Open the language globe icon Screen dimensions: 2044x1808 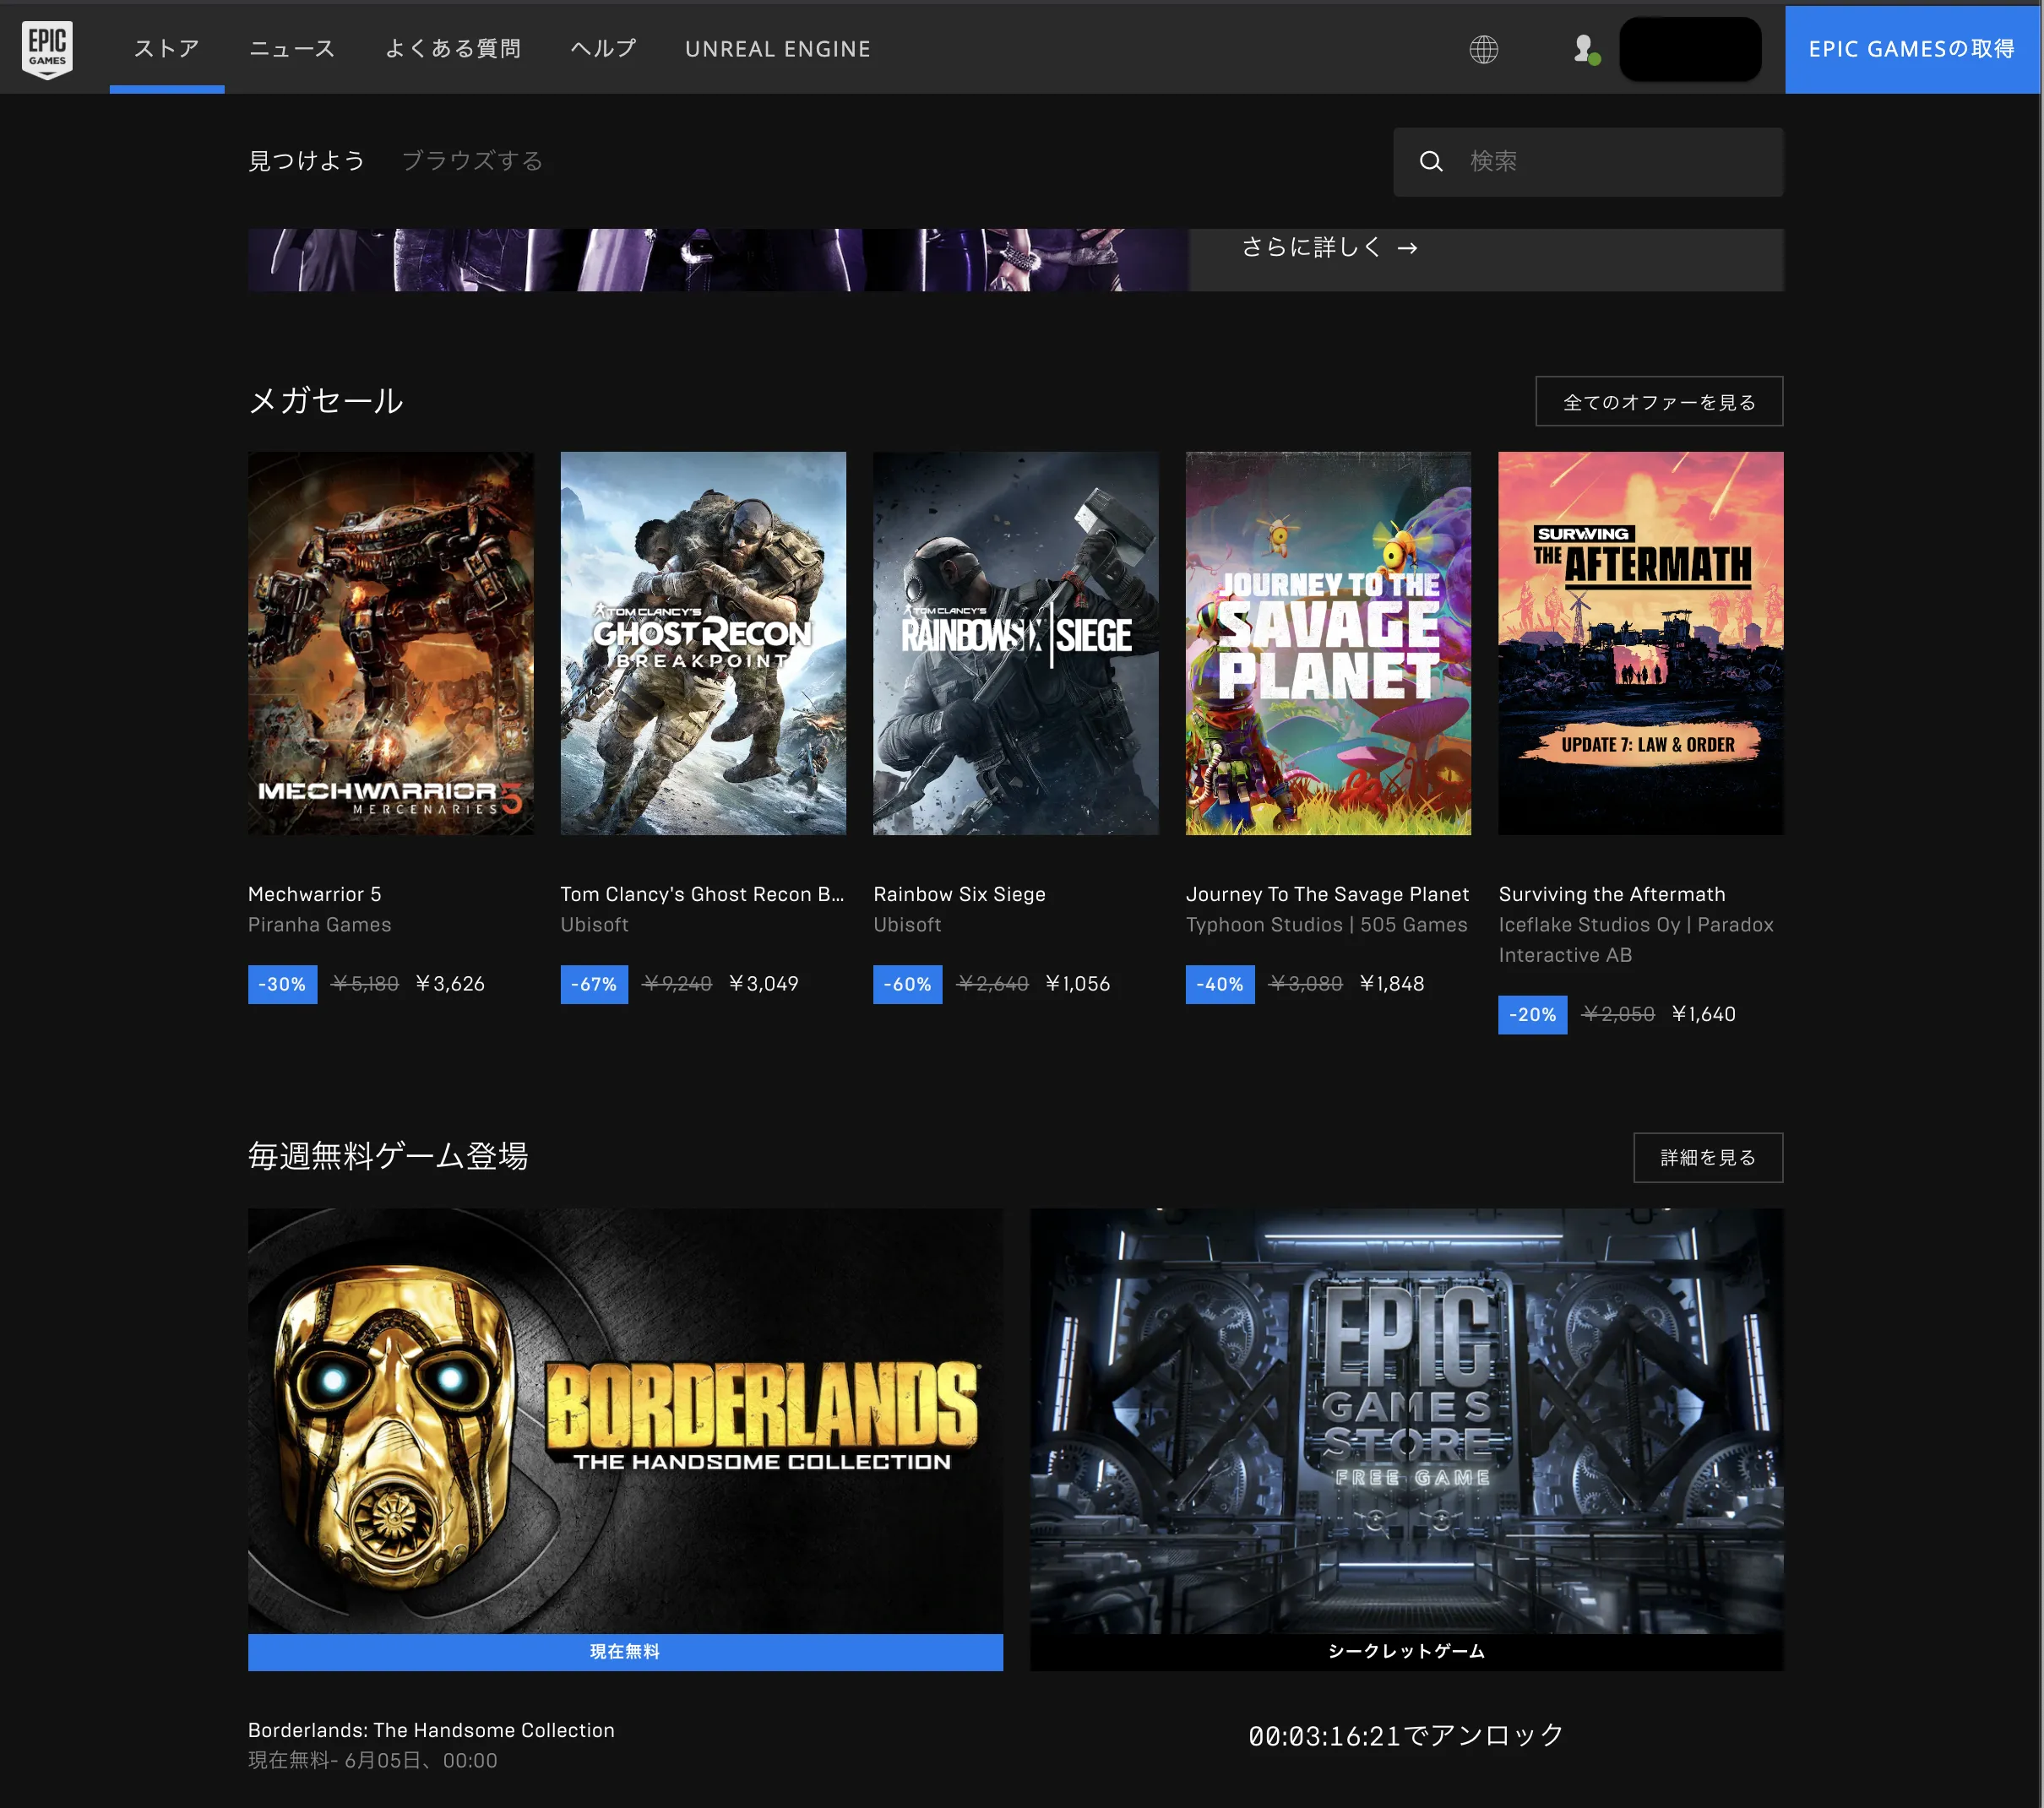coord(1483,49)
